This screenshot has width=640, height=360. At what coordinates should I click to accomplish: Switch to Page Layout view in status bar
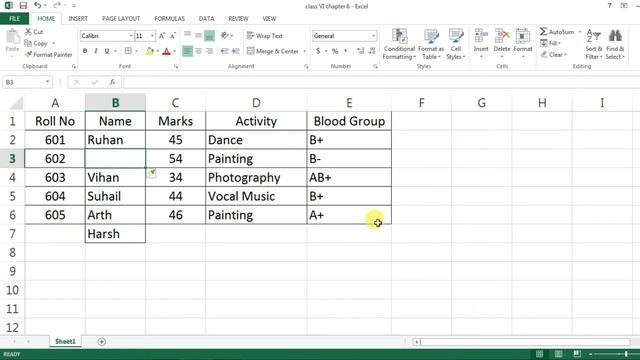558,354
